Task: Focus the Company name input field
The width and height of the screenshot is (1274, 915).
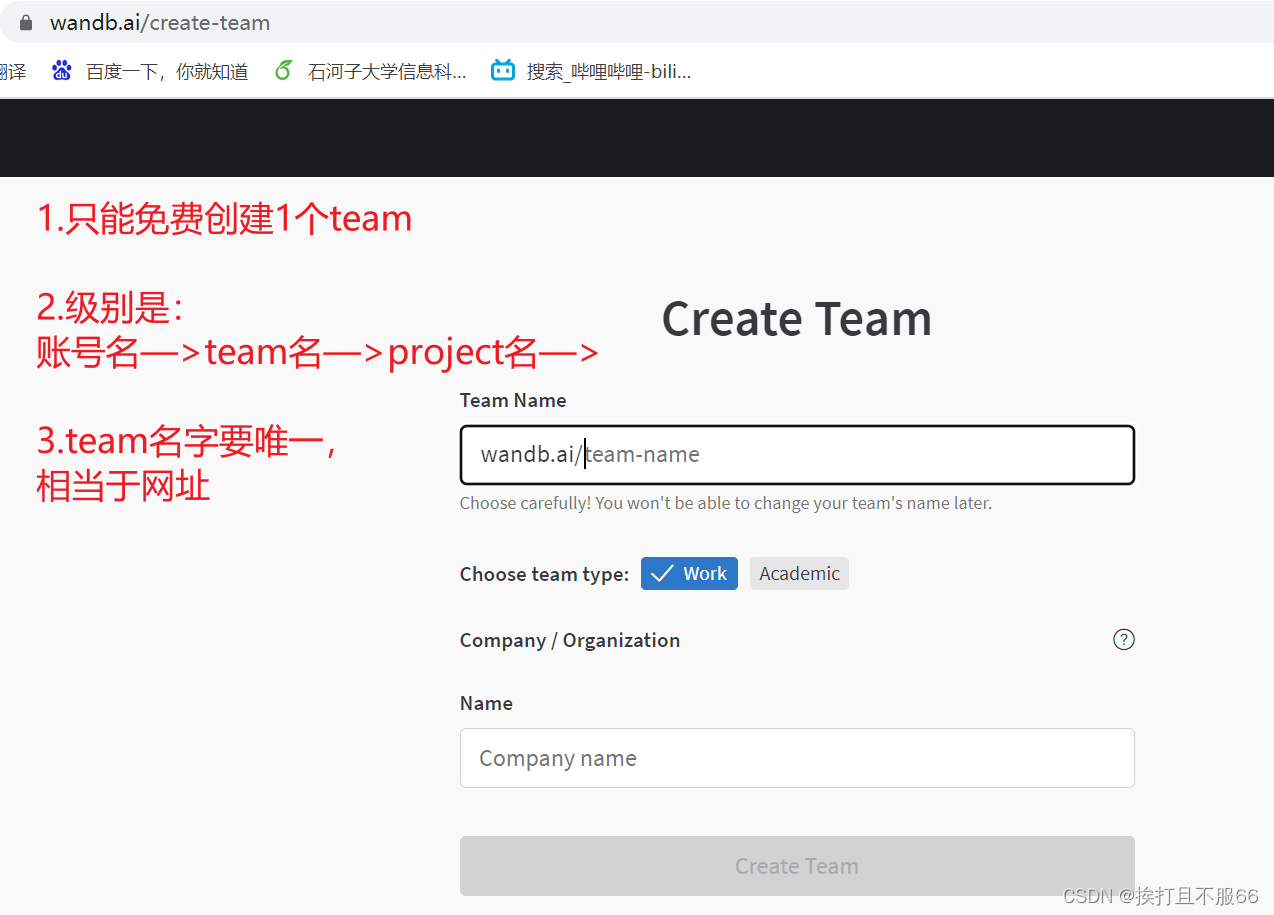Action: [x=797, y=758]
